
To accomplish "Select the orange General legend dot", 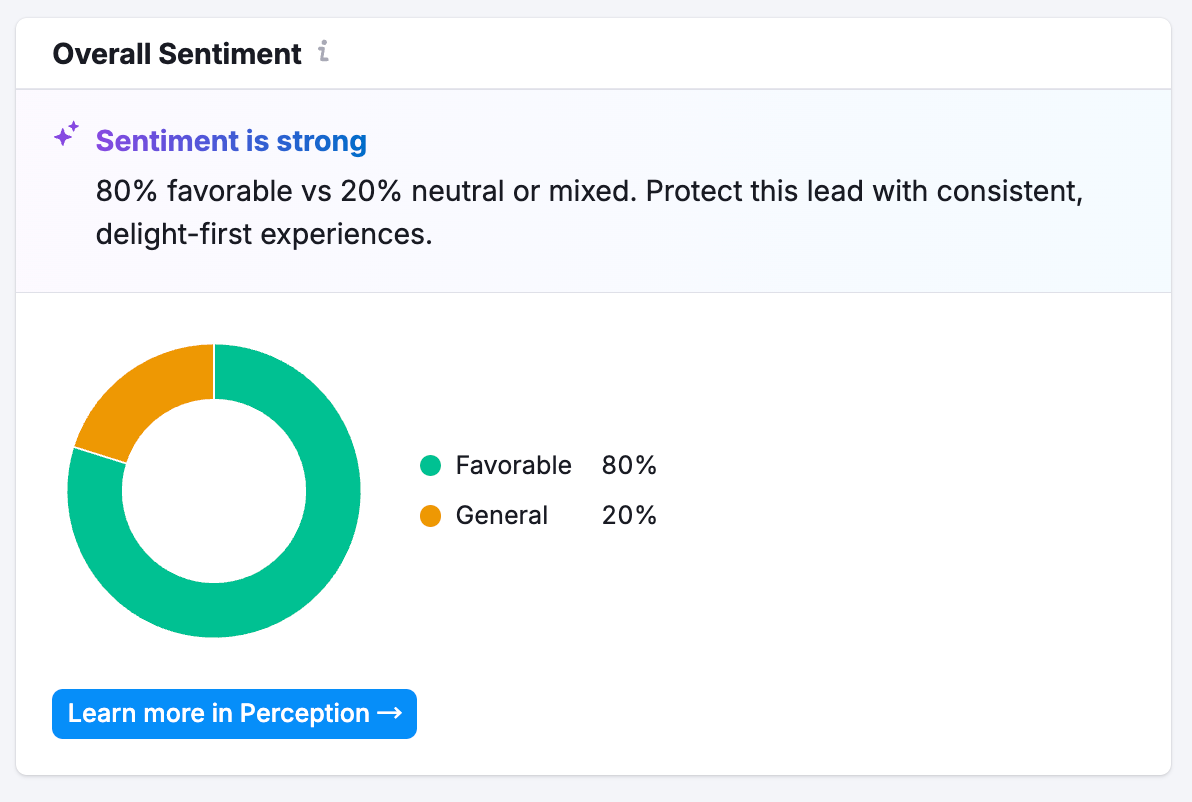I will pos(431,516).
